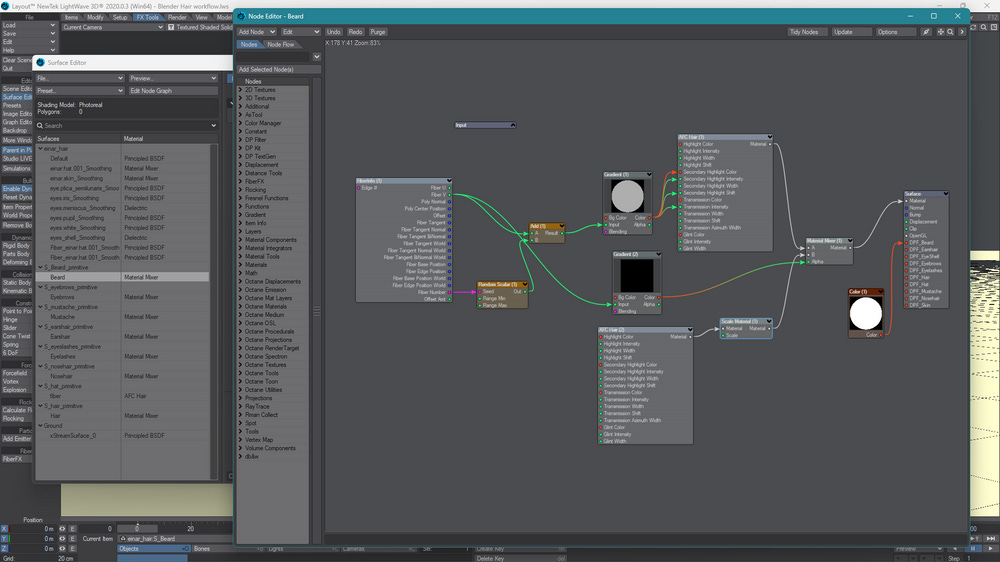Open the Render tab in Layout
This screenshot has width=1000, height=562.
tap(177, 17)
